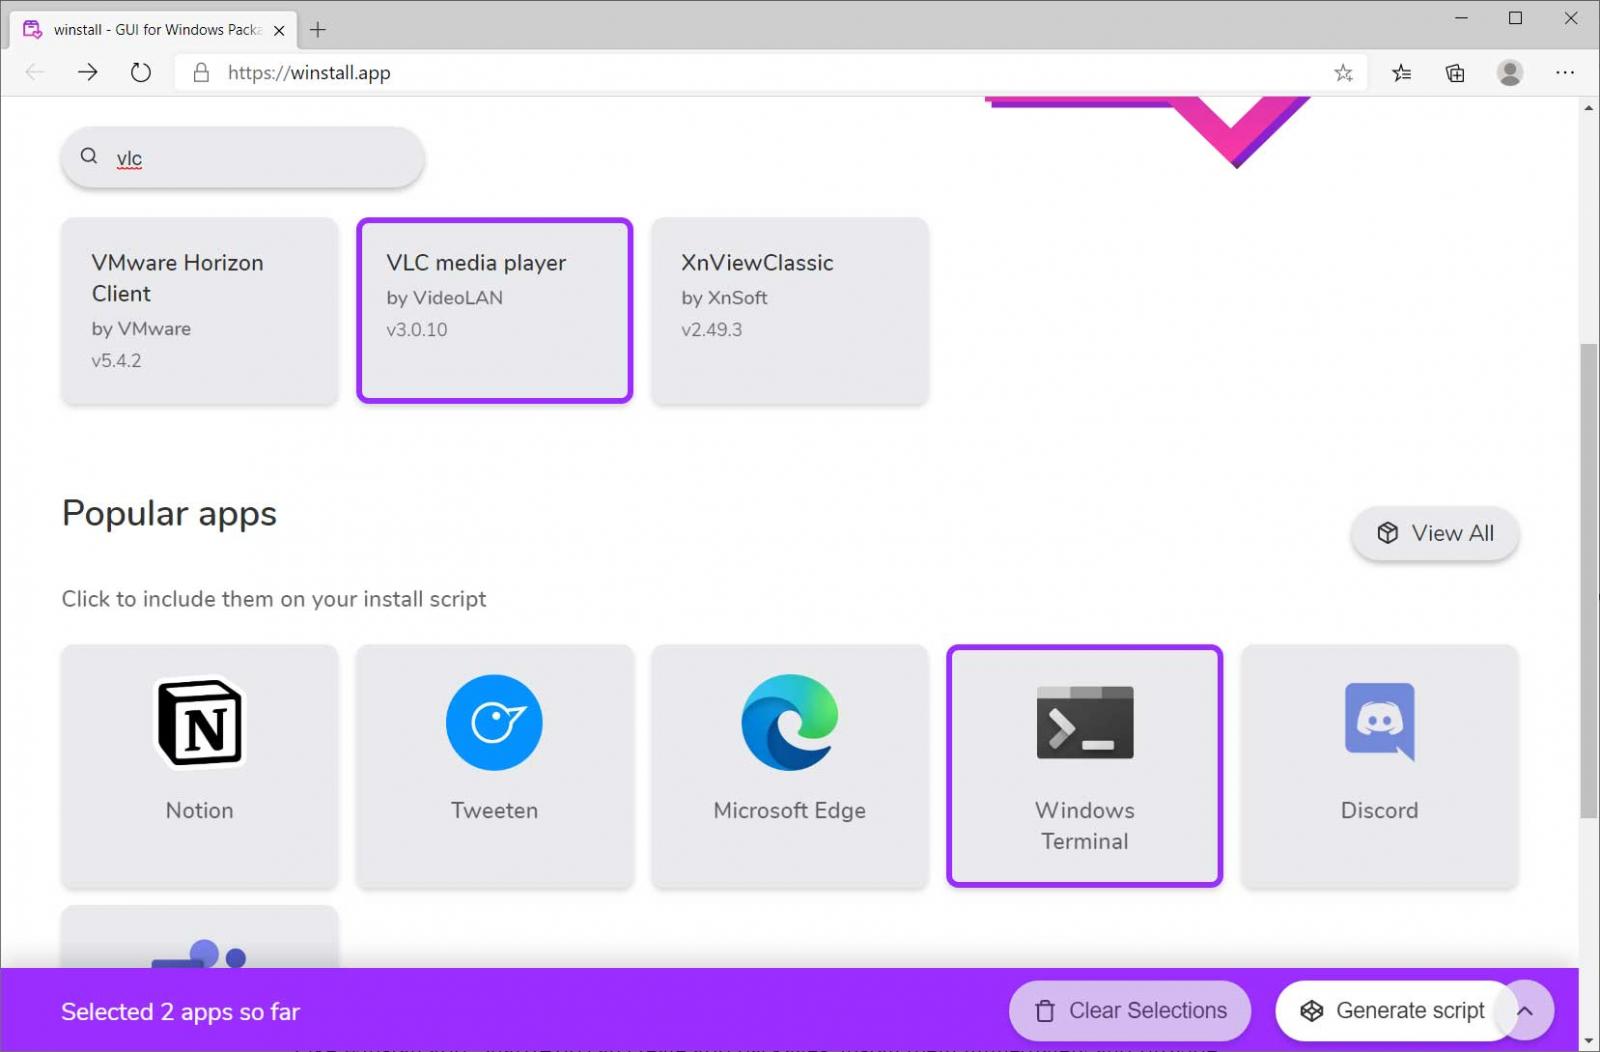Click the trash icon in Clear Selections
The image size is (1600, 1052).
coord(1045,1011)
